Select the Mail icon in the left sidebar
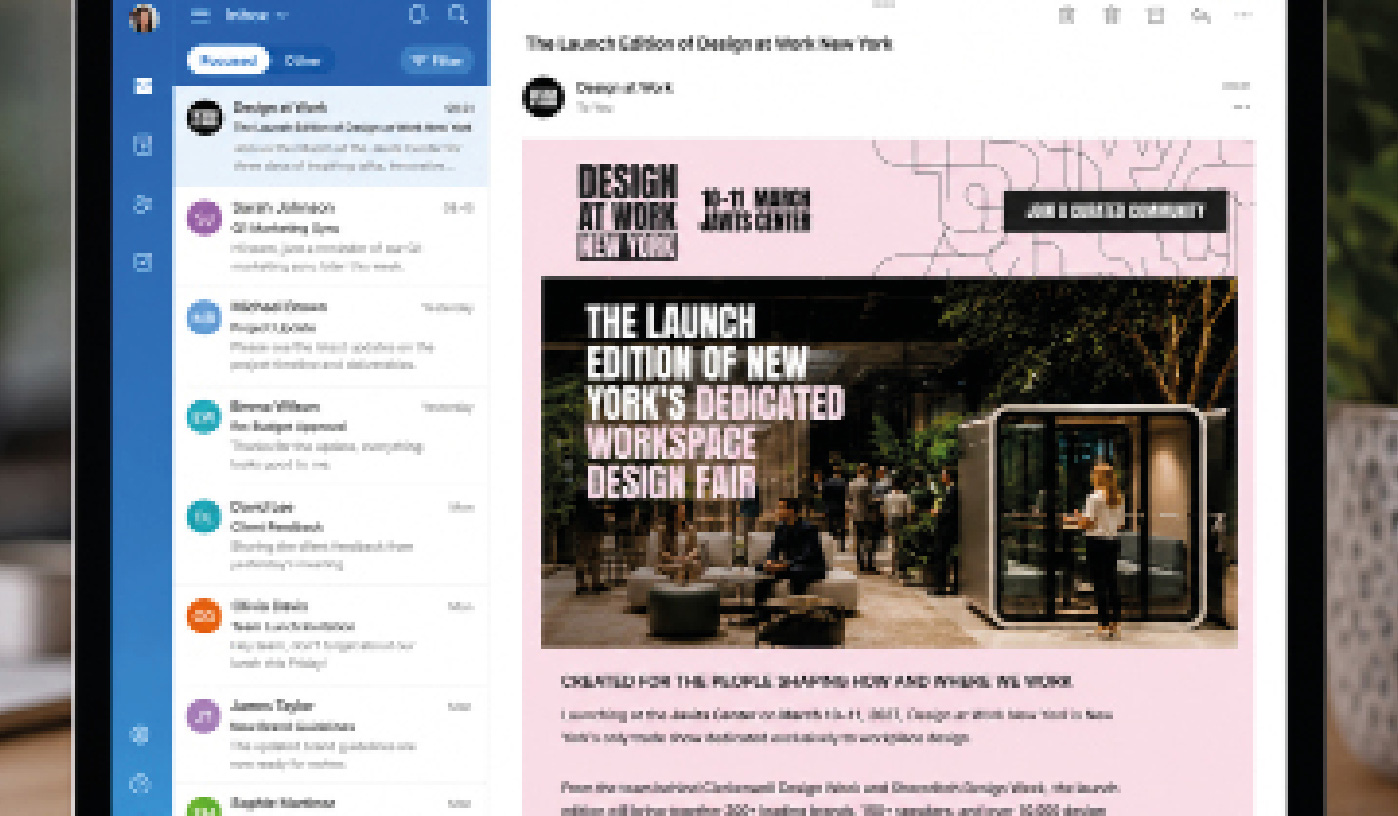 coord(142,87)
